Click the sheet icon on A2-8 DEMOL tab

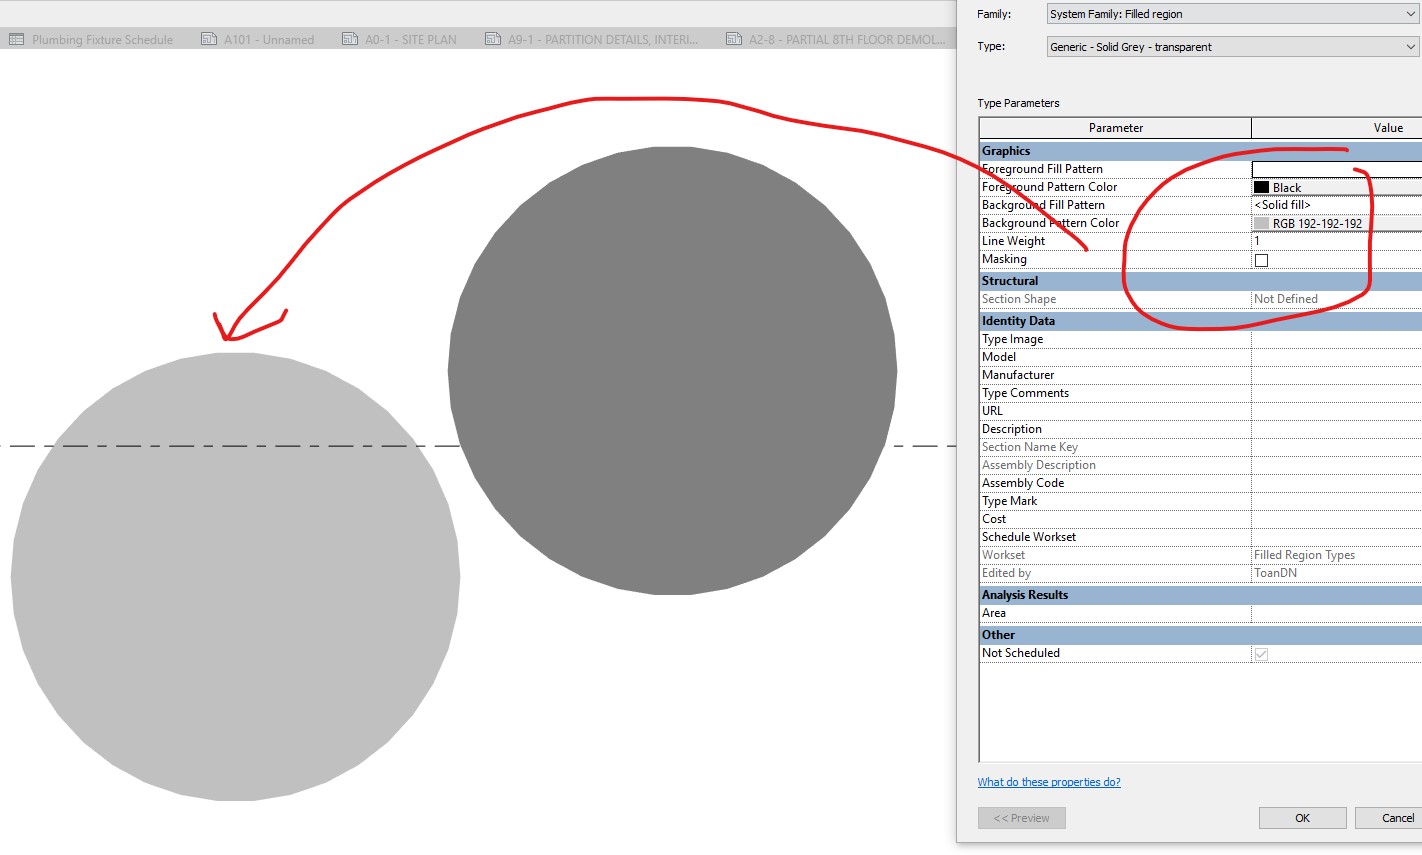click(736, 39)
